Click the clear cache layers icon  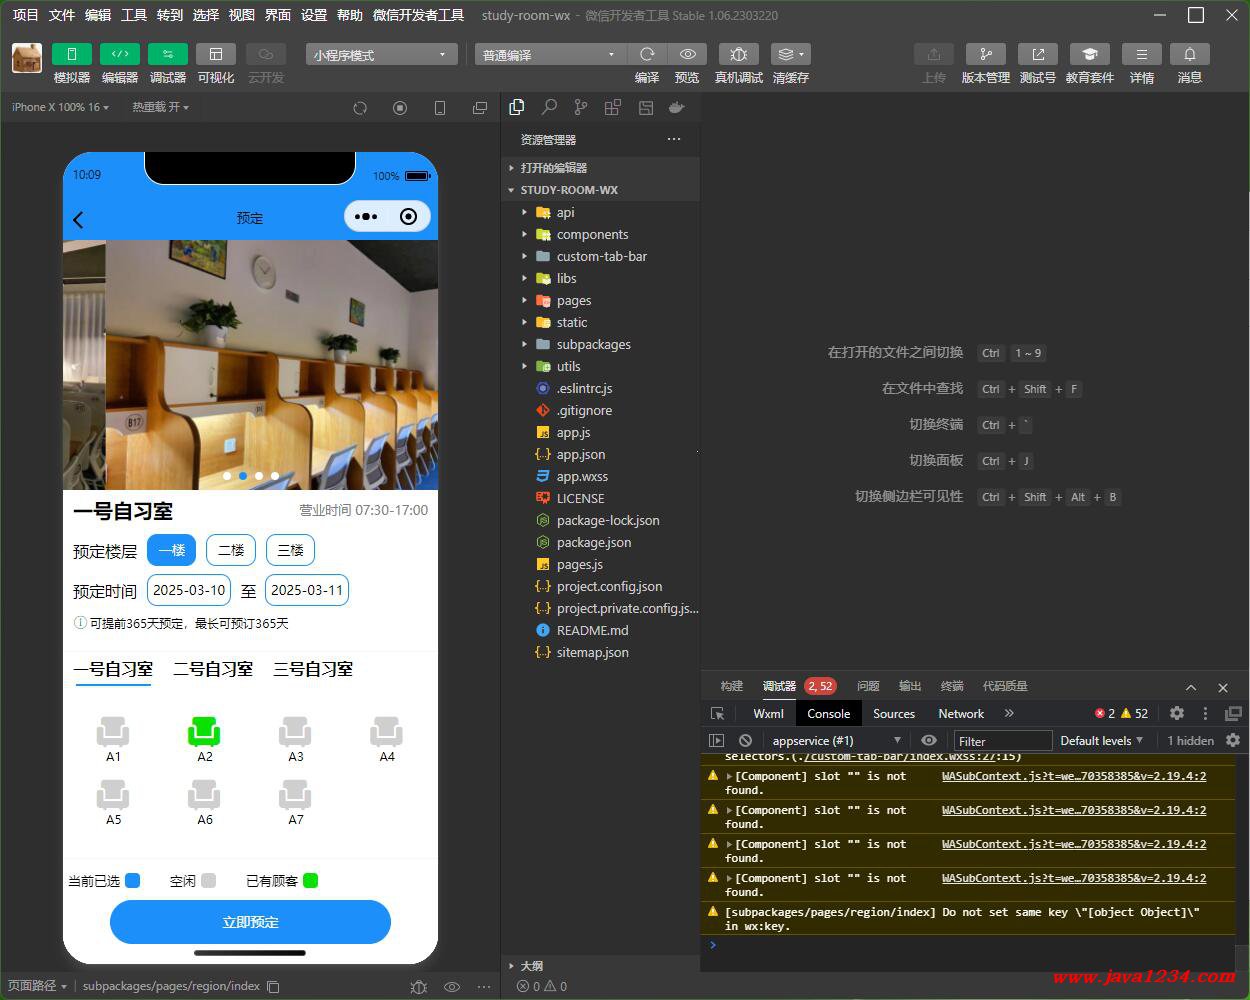tap(790, 54)
